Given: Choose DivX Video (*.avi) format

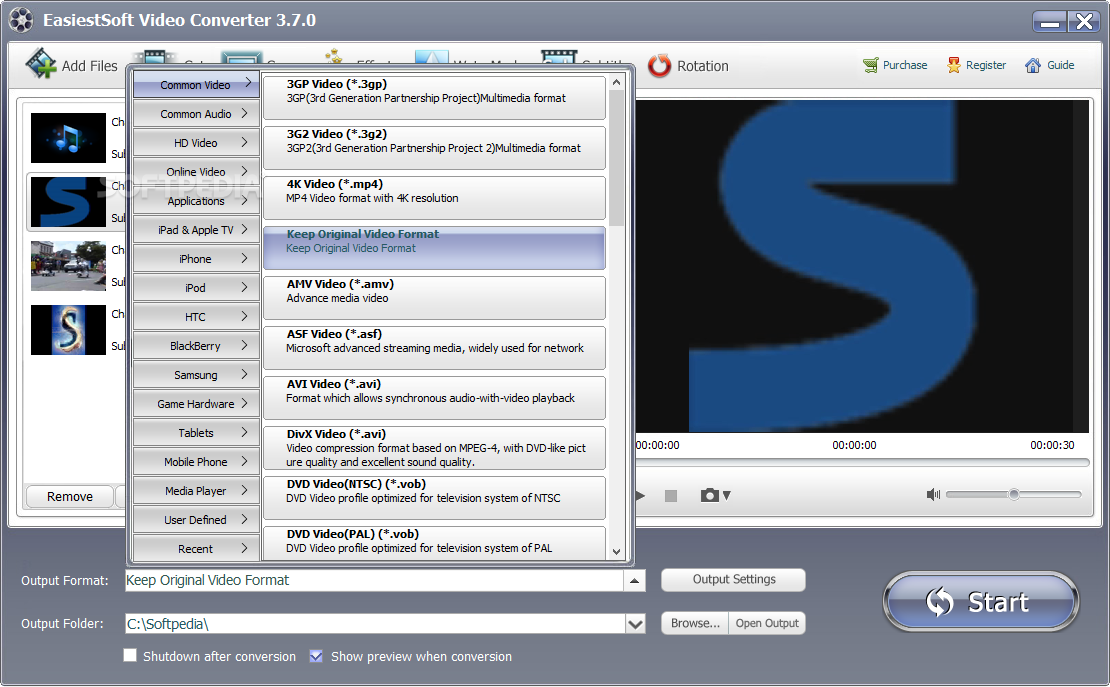Looking at the screenshot, I should click(435, 448).
